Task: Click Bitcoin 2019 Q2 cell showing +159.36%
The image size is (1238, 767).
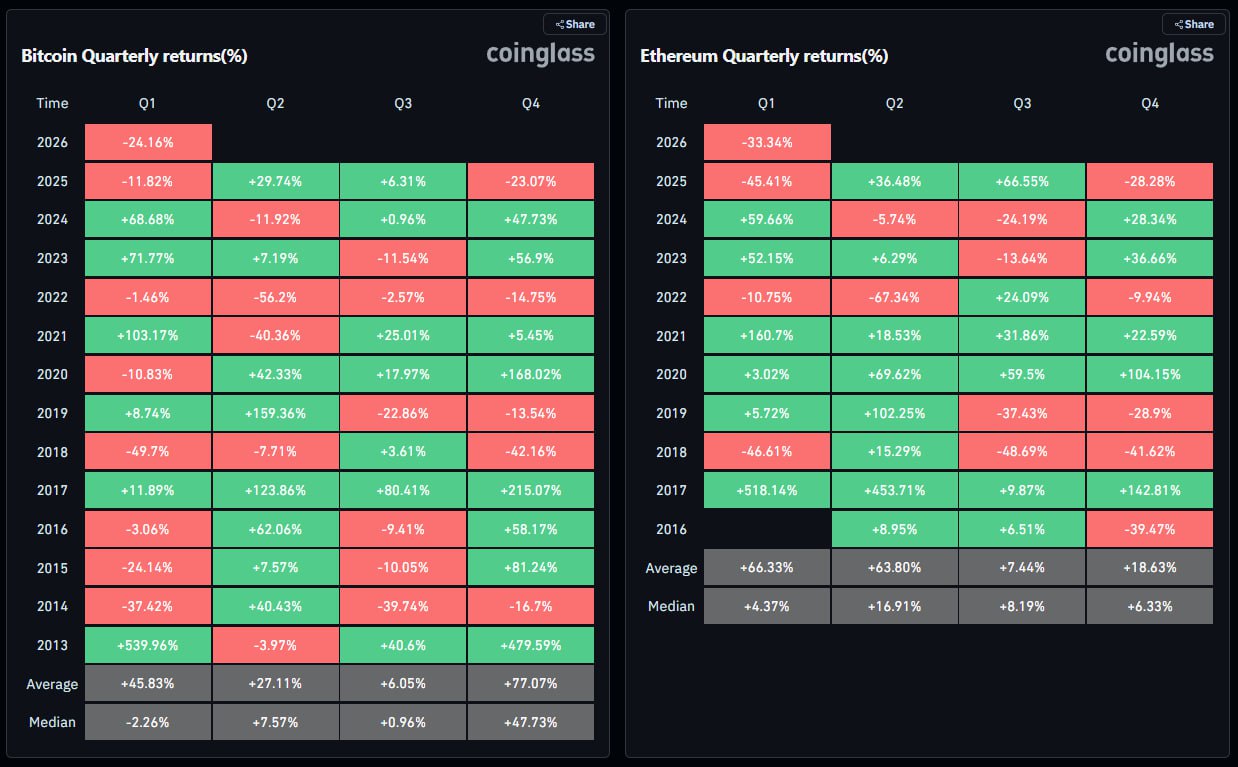Action: click(275, 413)
